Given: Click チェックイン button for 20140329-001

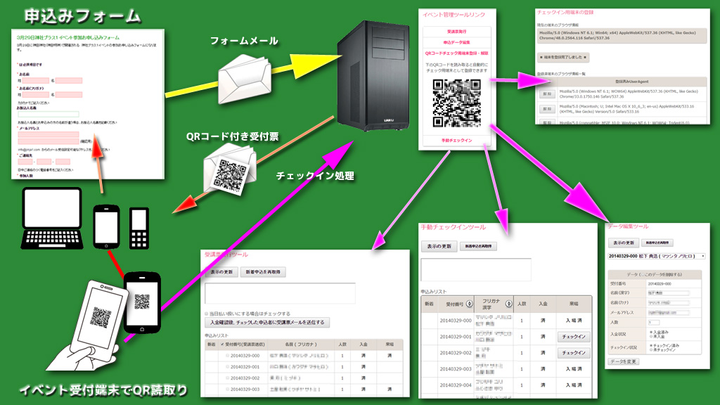Looking at the screenshot, I should click(x=574, y=337).
